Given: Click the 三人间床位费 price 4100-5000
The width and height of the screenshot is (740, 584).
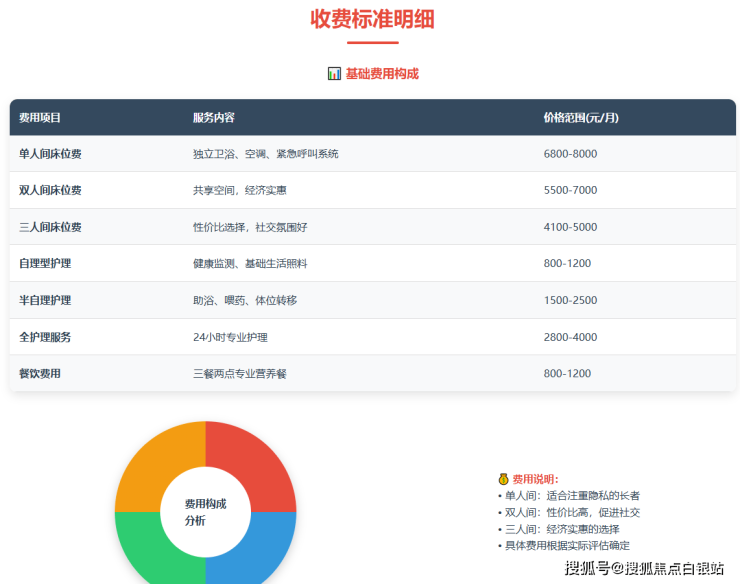Looking at the screenshot, I should coord(570,227).
